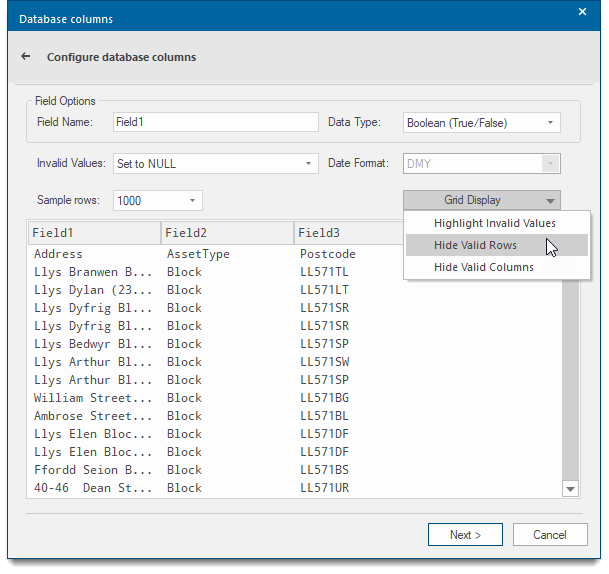Viewport: 609px width, 574px height.
Task: Open the Invalid Values dropdown
Action: [x=216, y=164]
